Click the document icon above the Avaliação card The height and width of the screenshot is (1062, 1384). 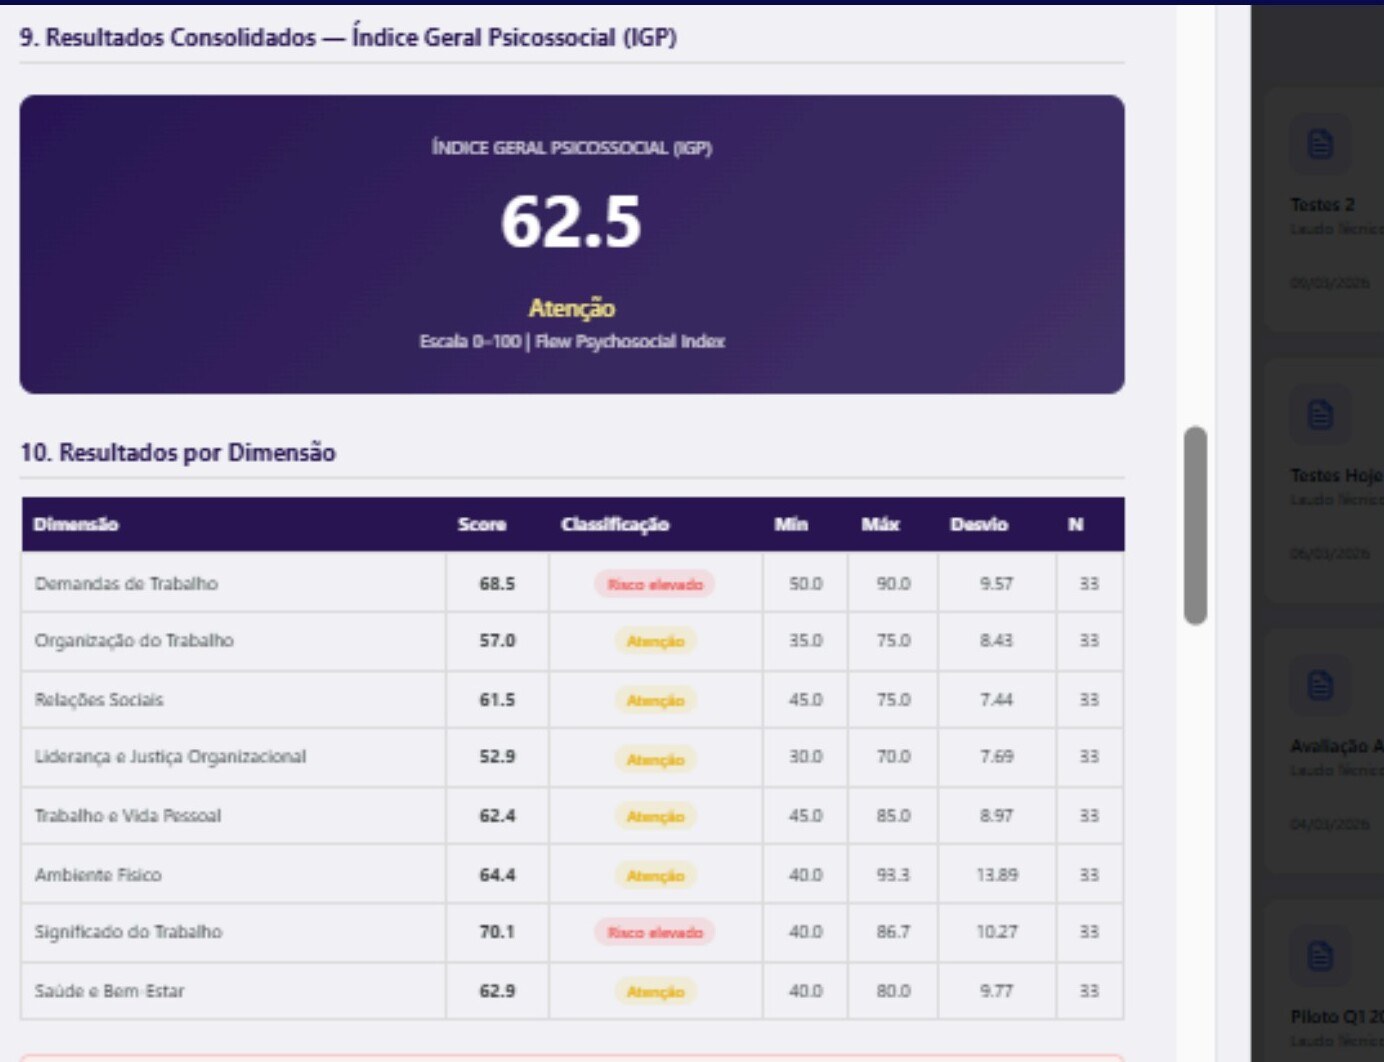click(x=1320, y=685)
